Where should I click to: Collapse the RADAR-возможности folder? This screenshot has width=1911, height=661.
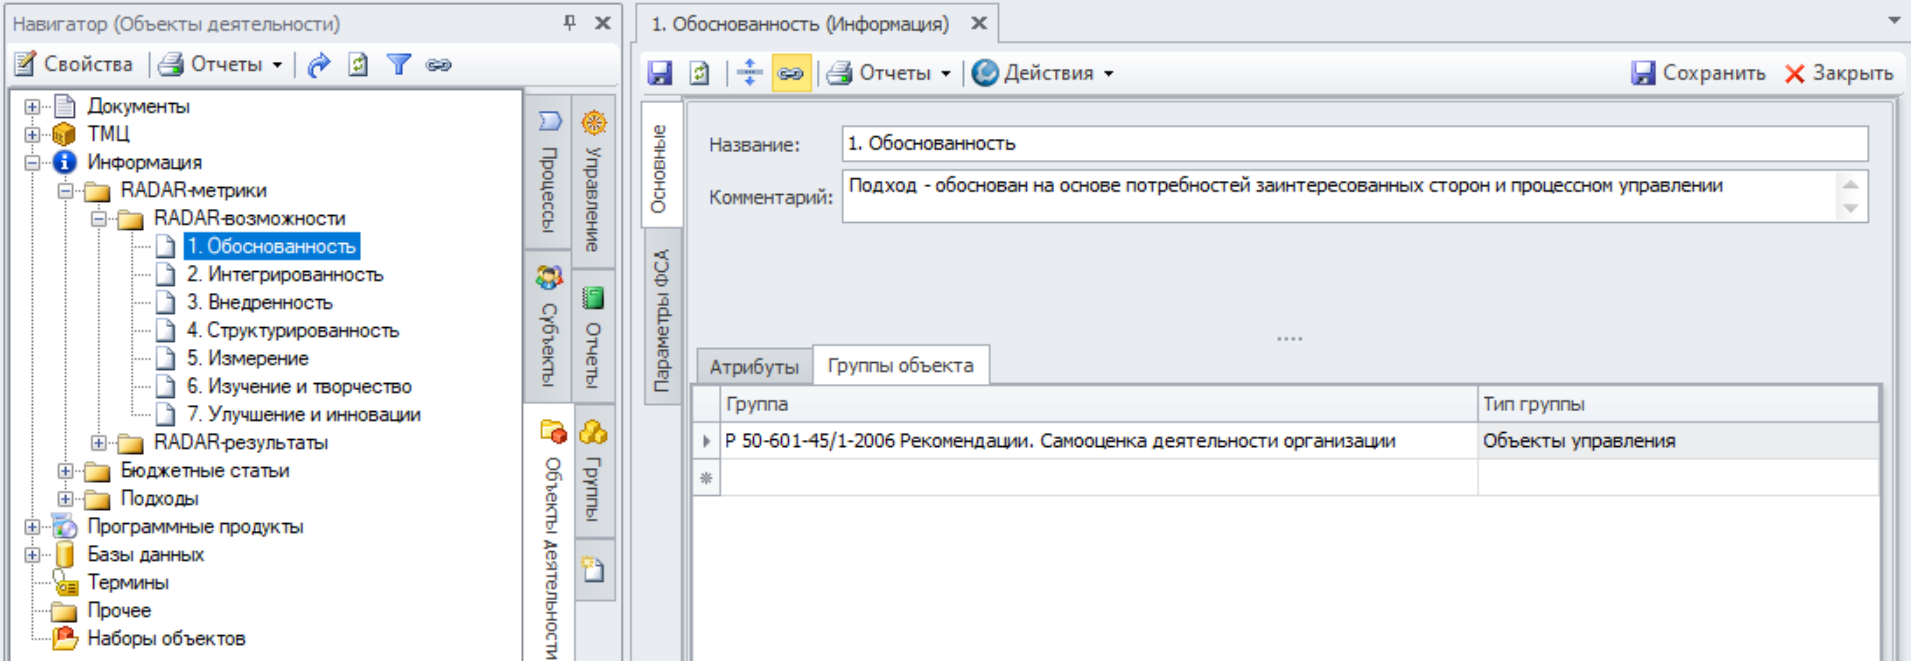(x=98, y=218)
